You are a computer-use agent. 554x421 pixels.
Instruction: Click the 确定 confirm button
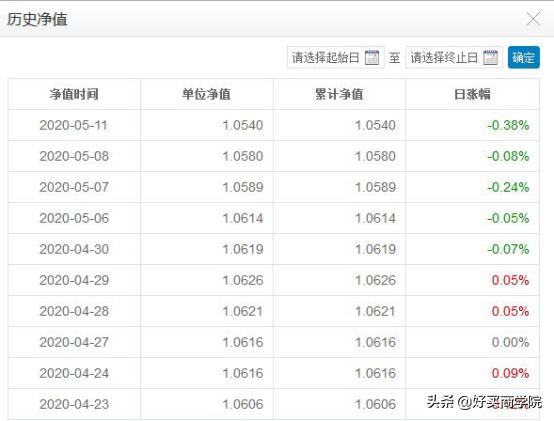coord(524,57)
